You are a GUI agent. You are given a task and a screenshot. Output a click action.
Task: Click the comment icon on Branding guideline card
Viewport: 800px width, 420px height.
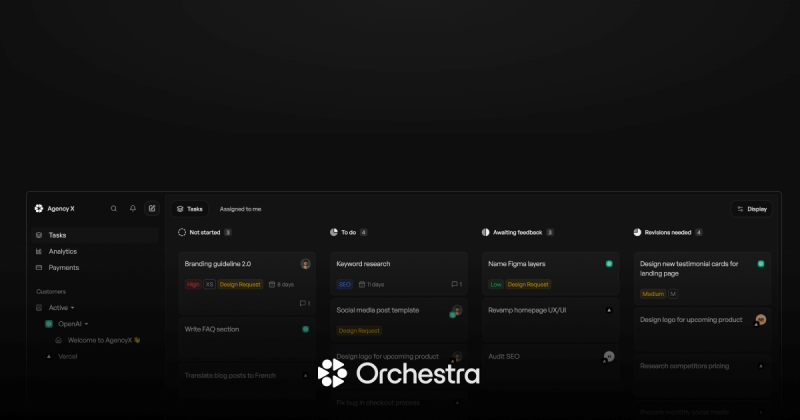303,303
